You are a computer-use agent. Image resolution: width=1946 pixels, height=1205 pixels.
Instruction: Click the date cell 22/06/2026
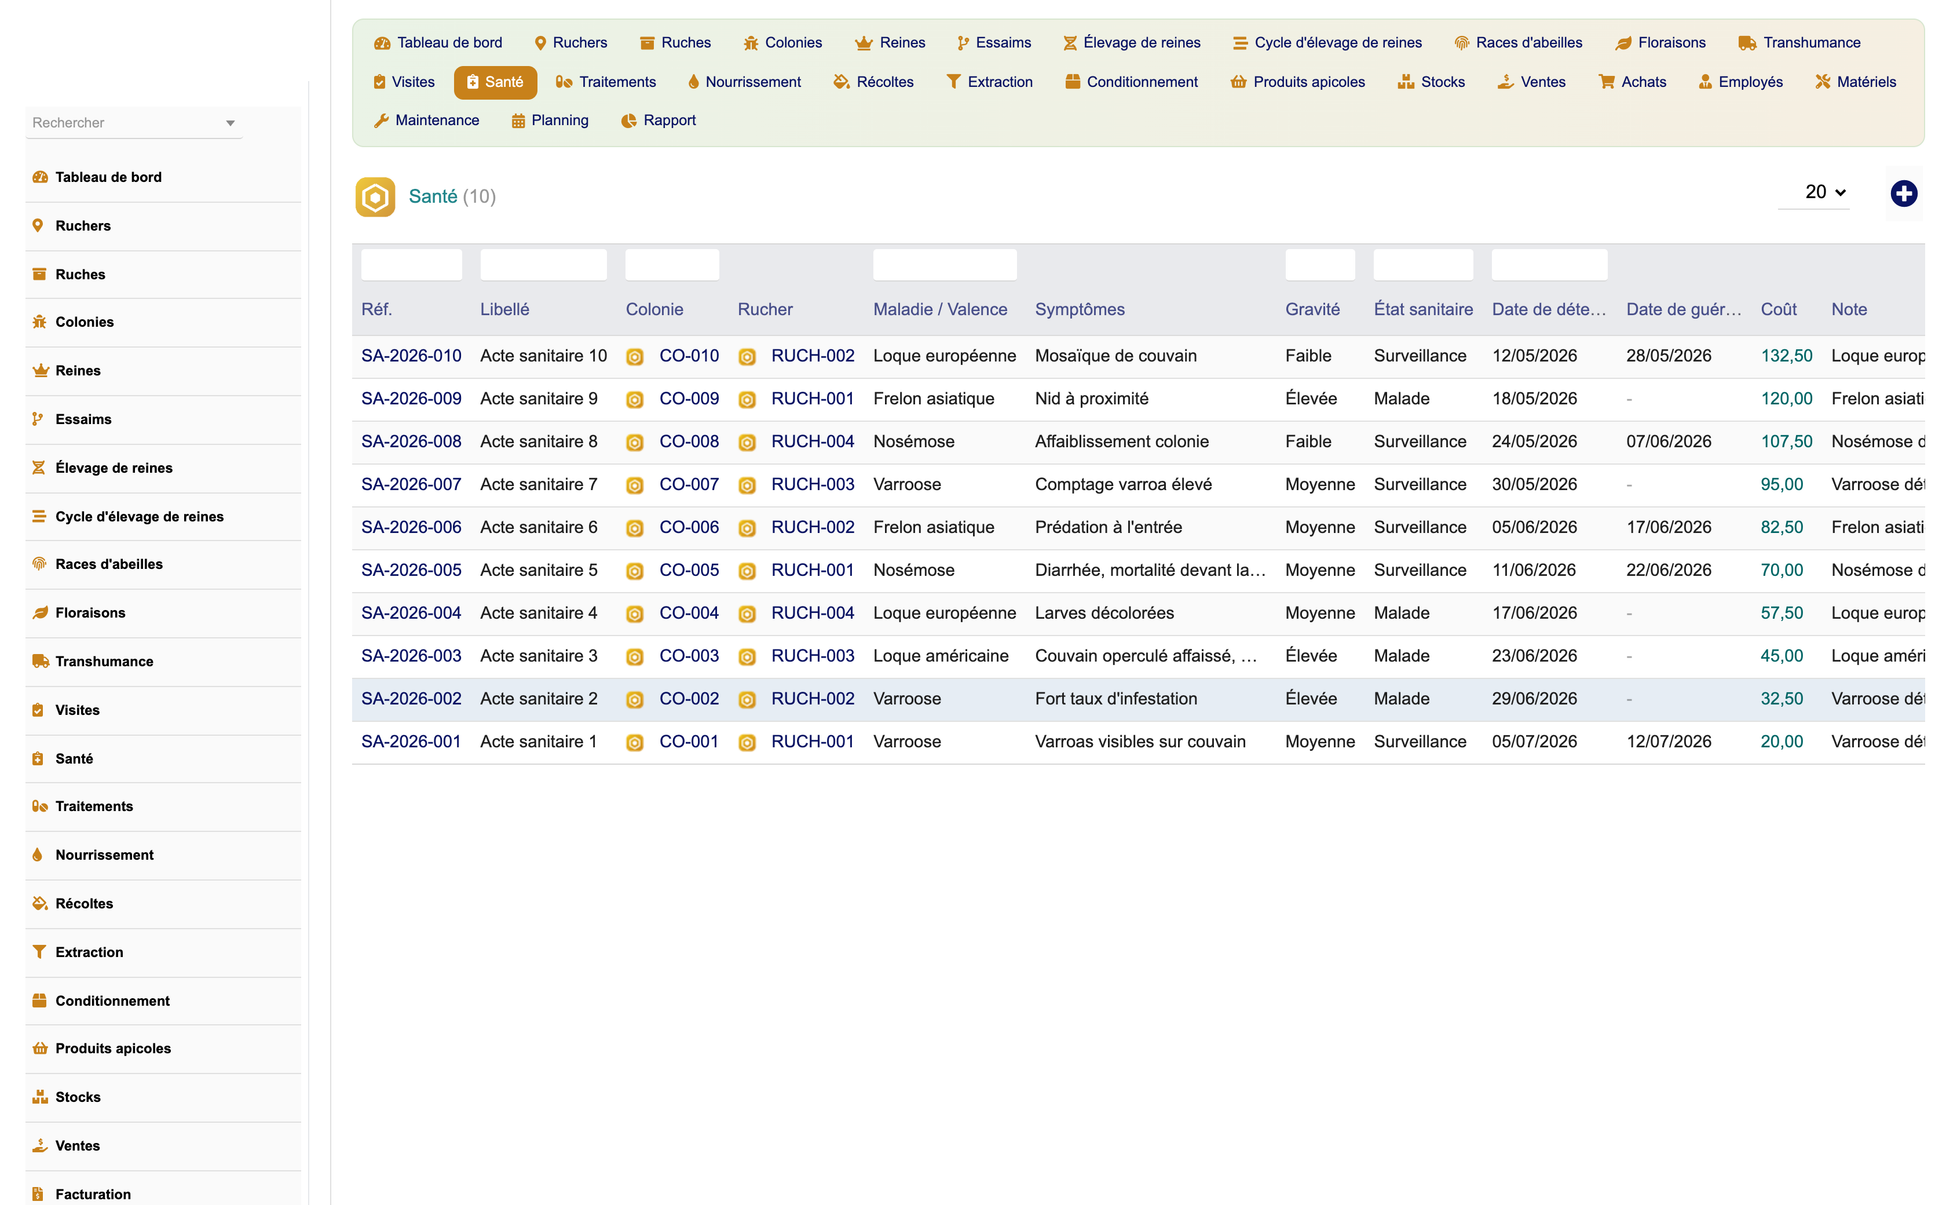coord(1669,571)
